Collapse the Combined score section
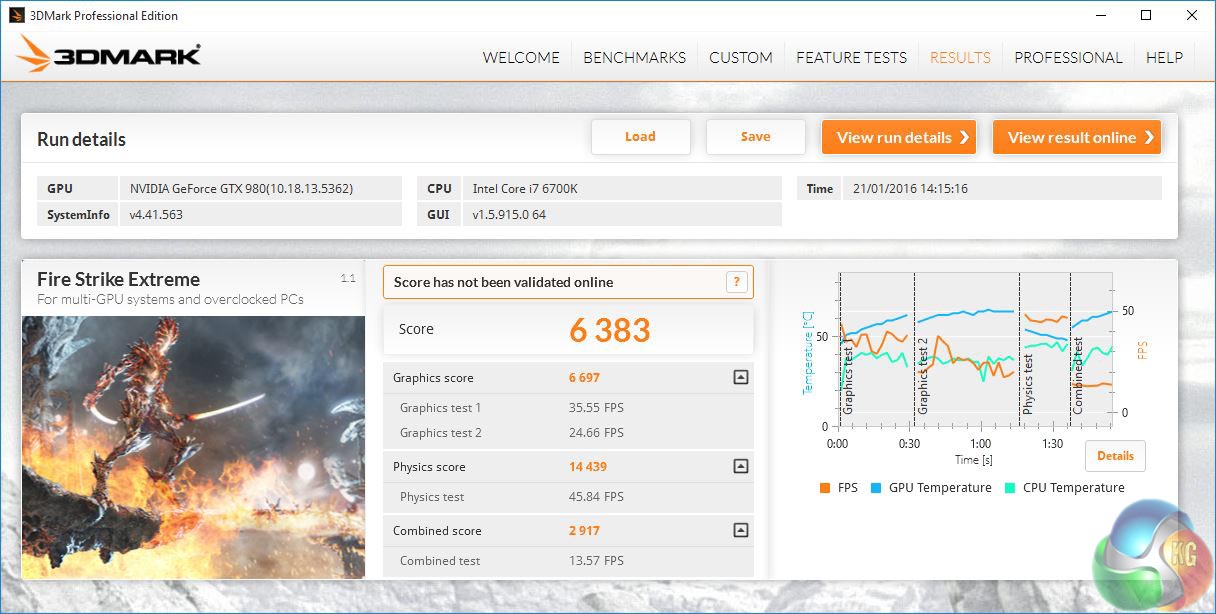Image resolution: width=1216 pixels, height=614 pixels. point(740,530)
